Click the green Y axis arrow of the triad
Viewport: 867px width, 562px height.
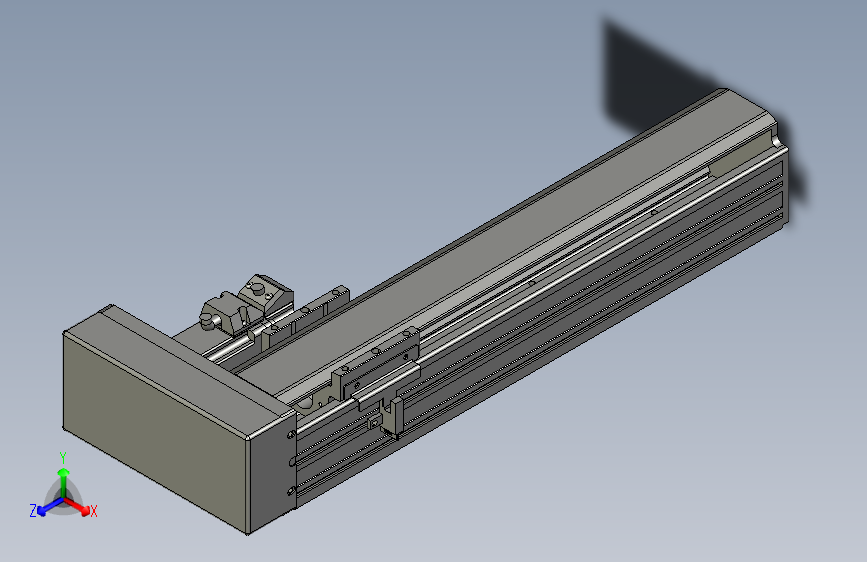(64, 483)
